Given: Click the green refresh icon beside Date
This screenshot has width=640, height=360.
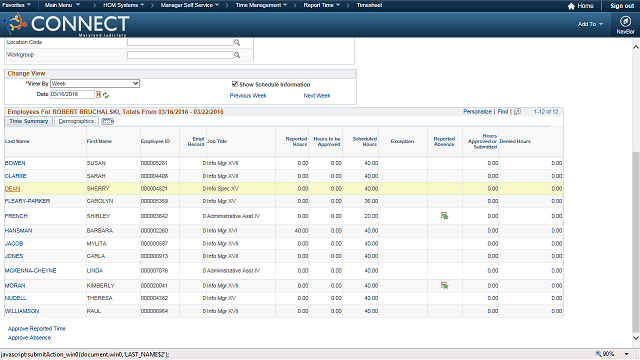Looking at the screenshot, I should point(106,95).
